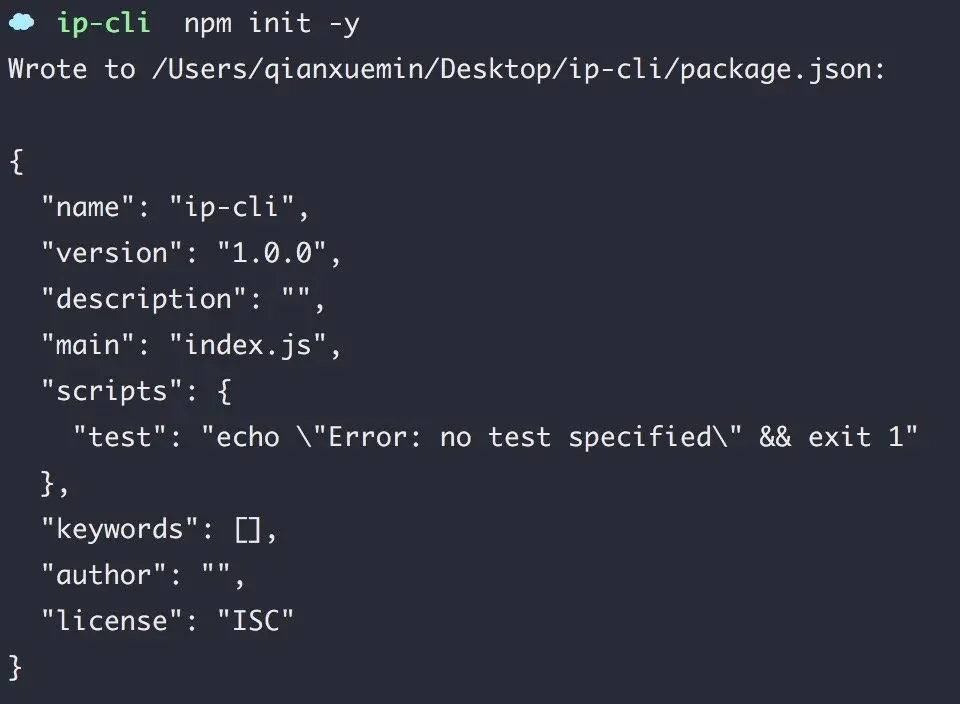This screenshot has height=704, width=960.
Task: Click the "main" key in output
Action: (x=88, y=345)
